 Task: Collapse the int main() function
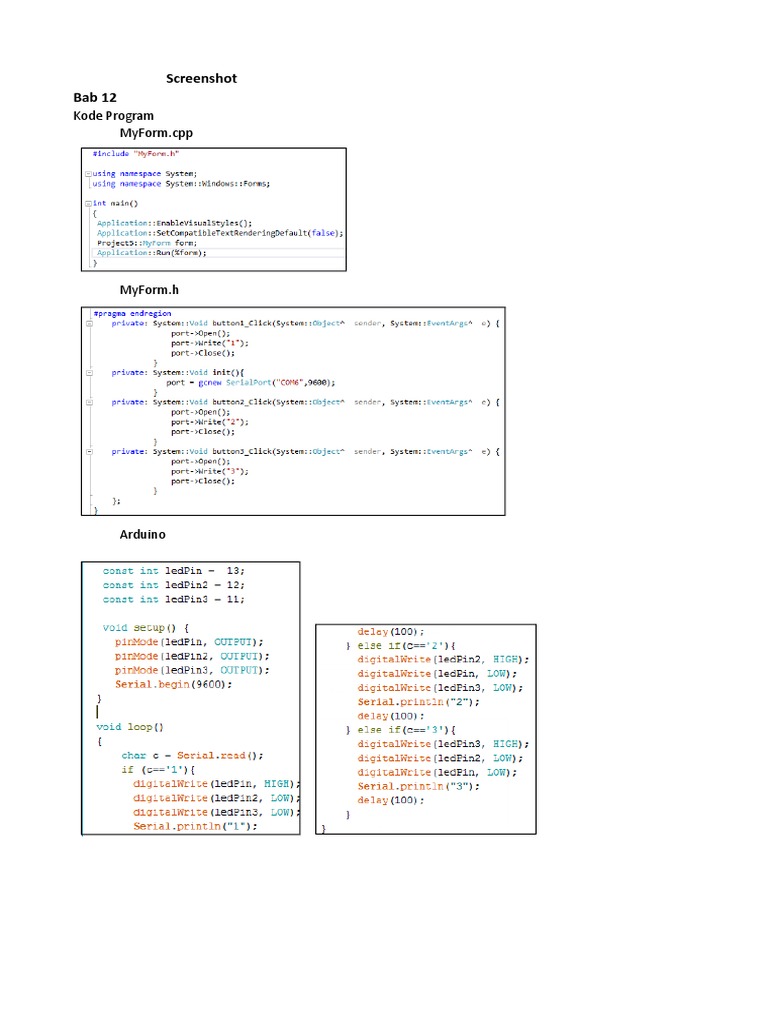click(88, 203)
